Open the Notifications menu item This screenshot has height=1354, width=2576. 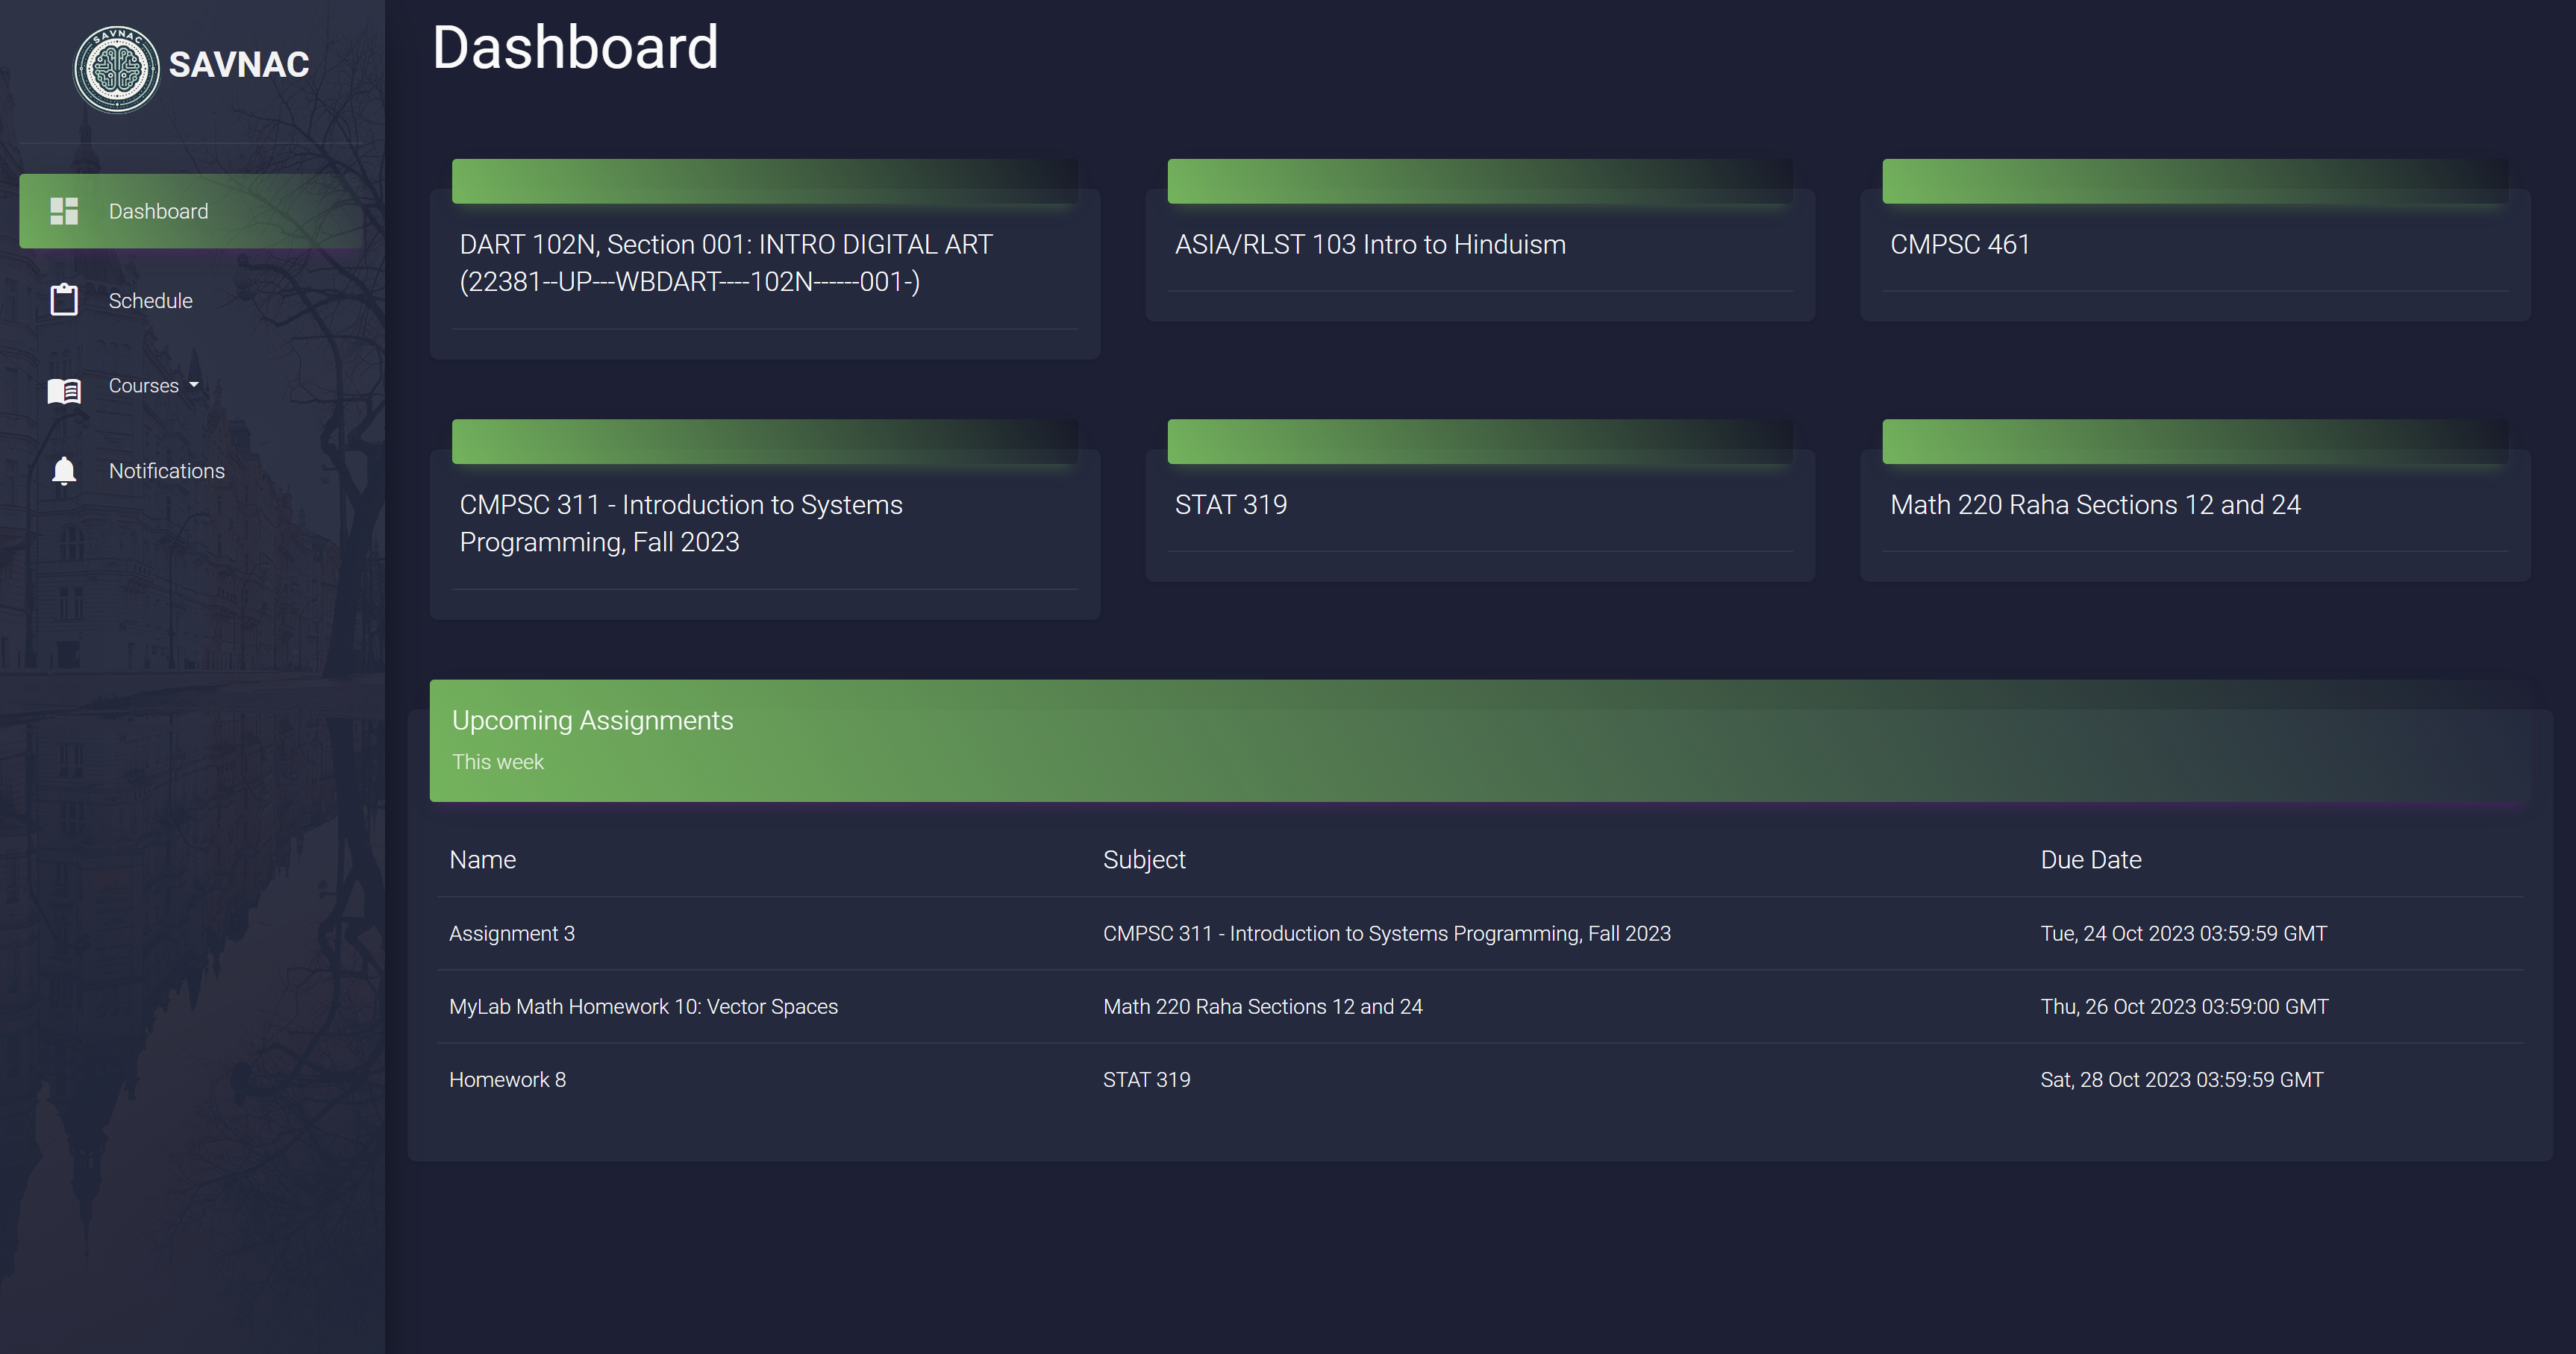(166, 470)
